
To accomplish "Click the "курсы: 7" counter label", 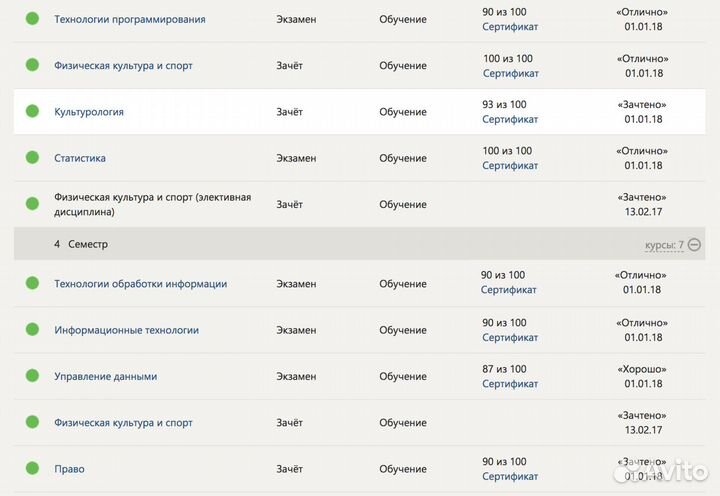I will tap(665, 244).
